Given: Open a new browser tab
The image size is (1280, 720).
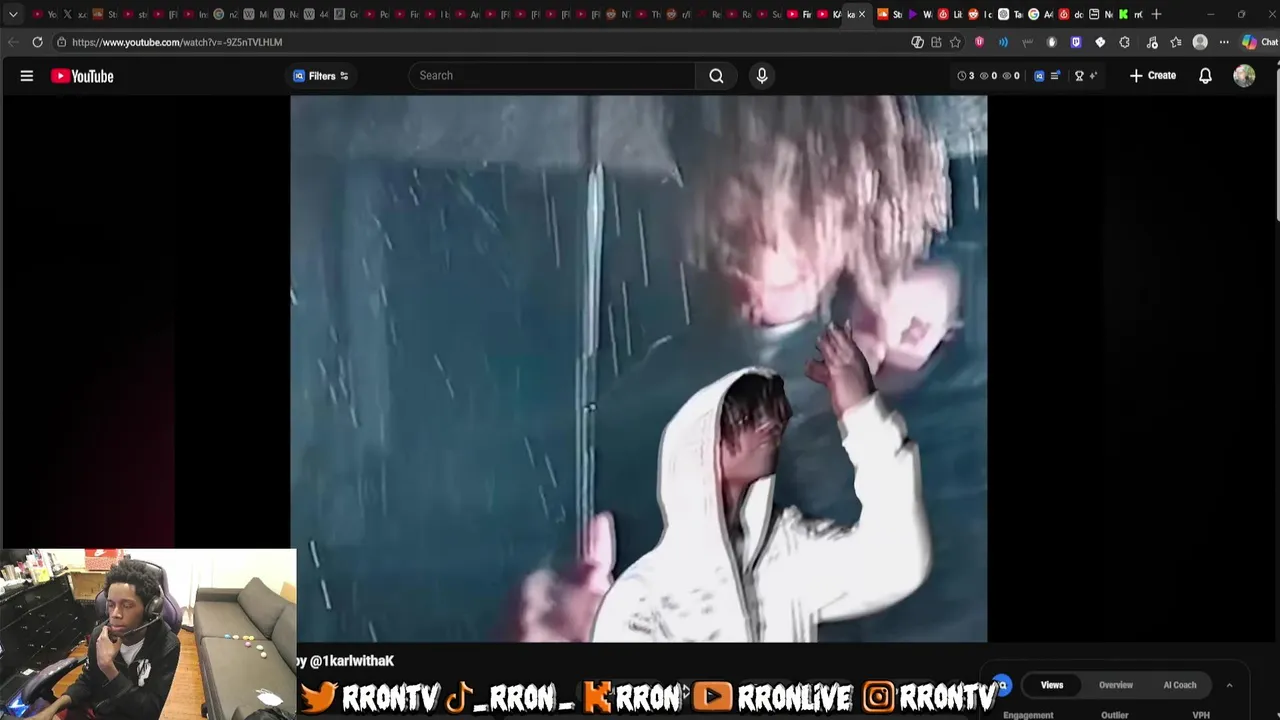Looking at the screenshot, I should pyautogui.click(x=1156, y=14).
